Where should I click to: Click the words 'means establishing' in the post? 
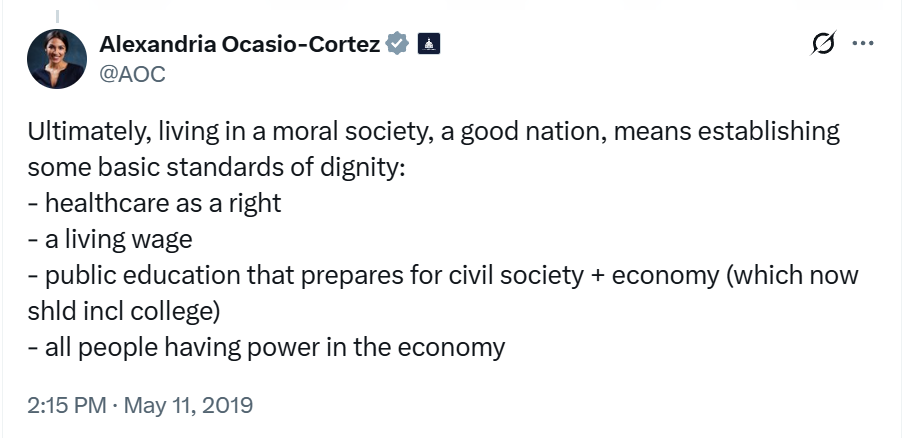(x=726, y=132)
